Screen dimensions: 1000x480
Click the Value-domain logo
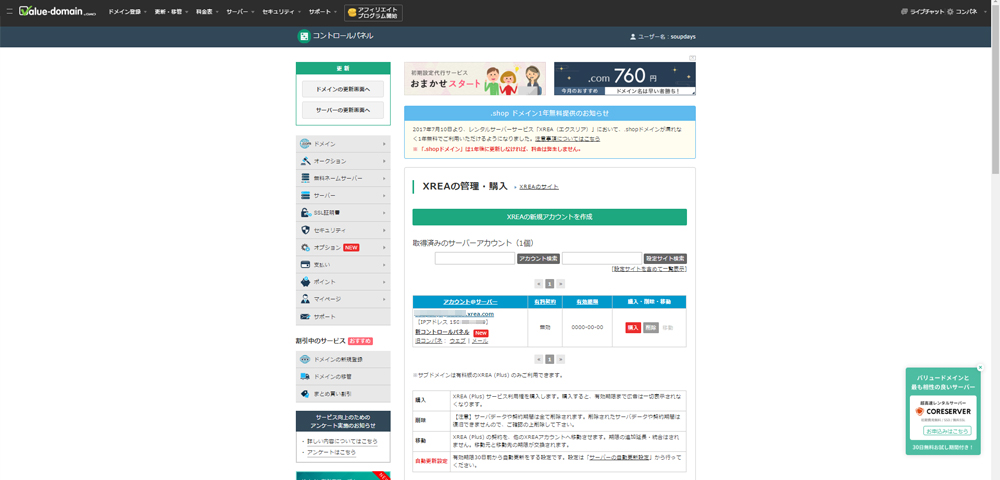[x=57, y=11]
